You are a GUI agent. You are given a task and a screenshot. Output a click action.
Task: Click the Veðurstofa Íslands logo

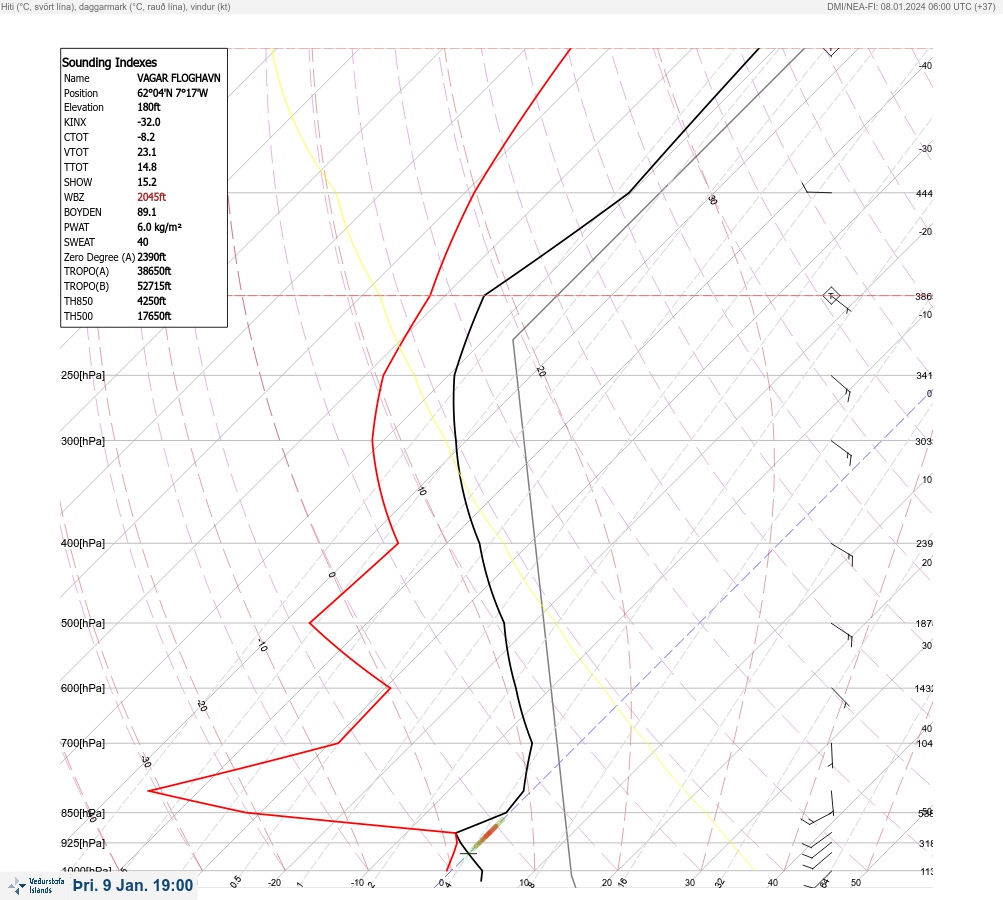click(36, 885)
